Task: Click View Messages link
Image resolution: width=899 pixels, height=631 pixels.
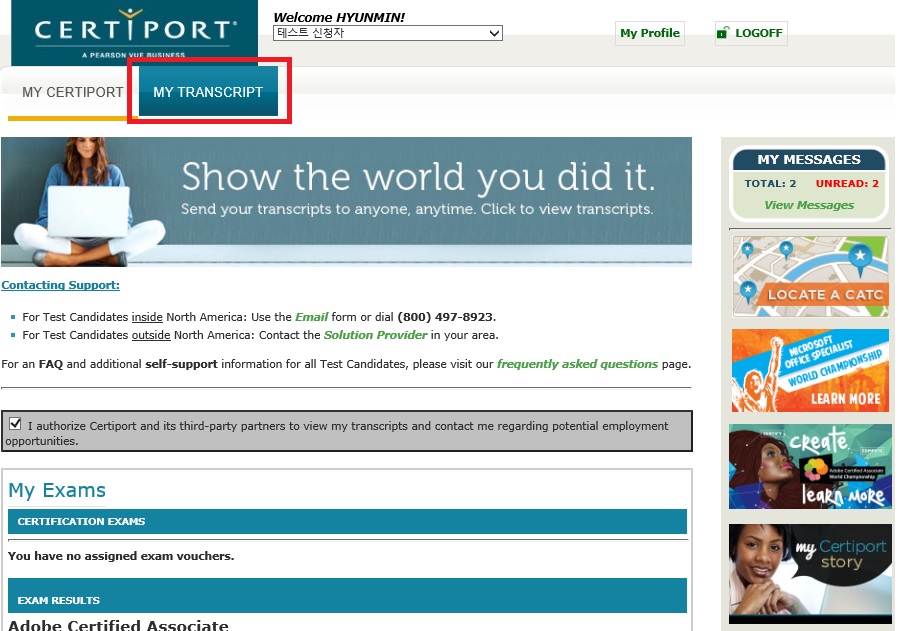Action: (x=809, y=205)
